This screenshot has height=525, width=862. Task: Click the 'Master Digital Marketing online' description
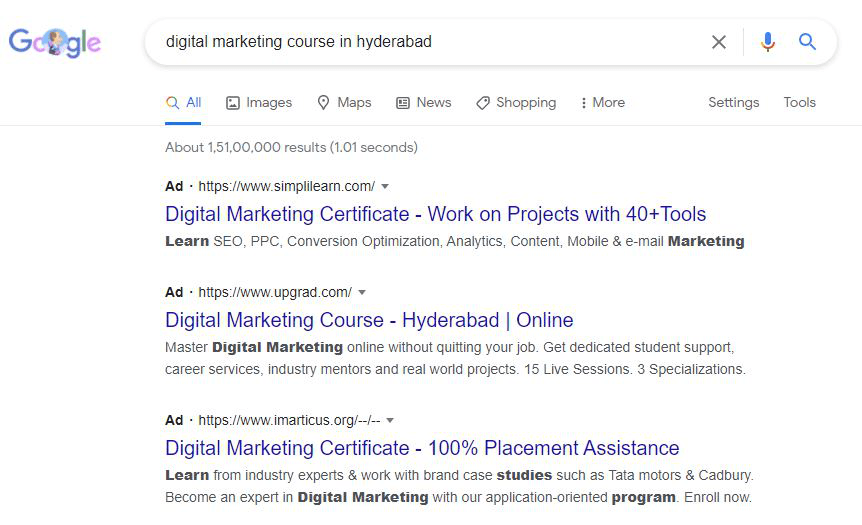point(455,358)
